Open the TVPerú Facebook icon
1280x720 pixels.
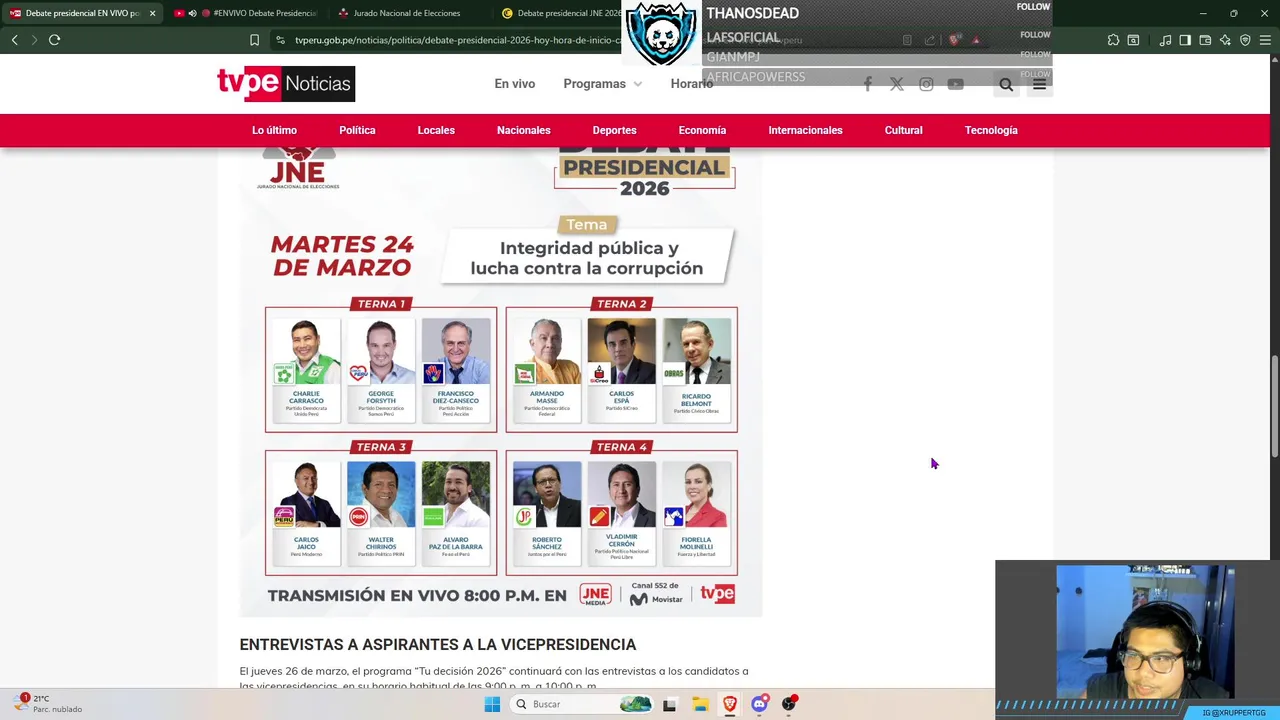pyautogui.click(x=867, y=84)
